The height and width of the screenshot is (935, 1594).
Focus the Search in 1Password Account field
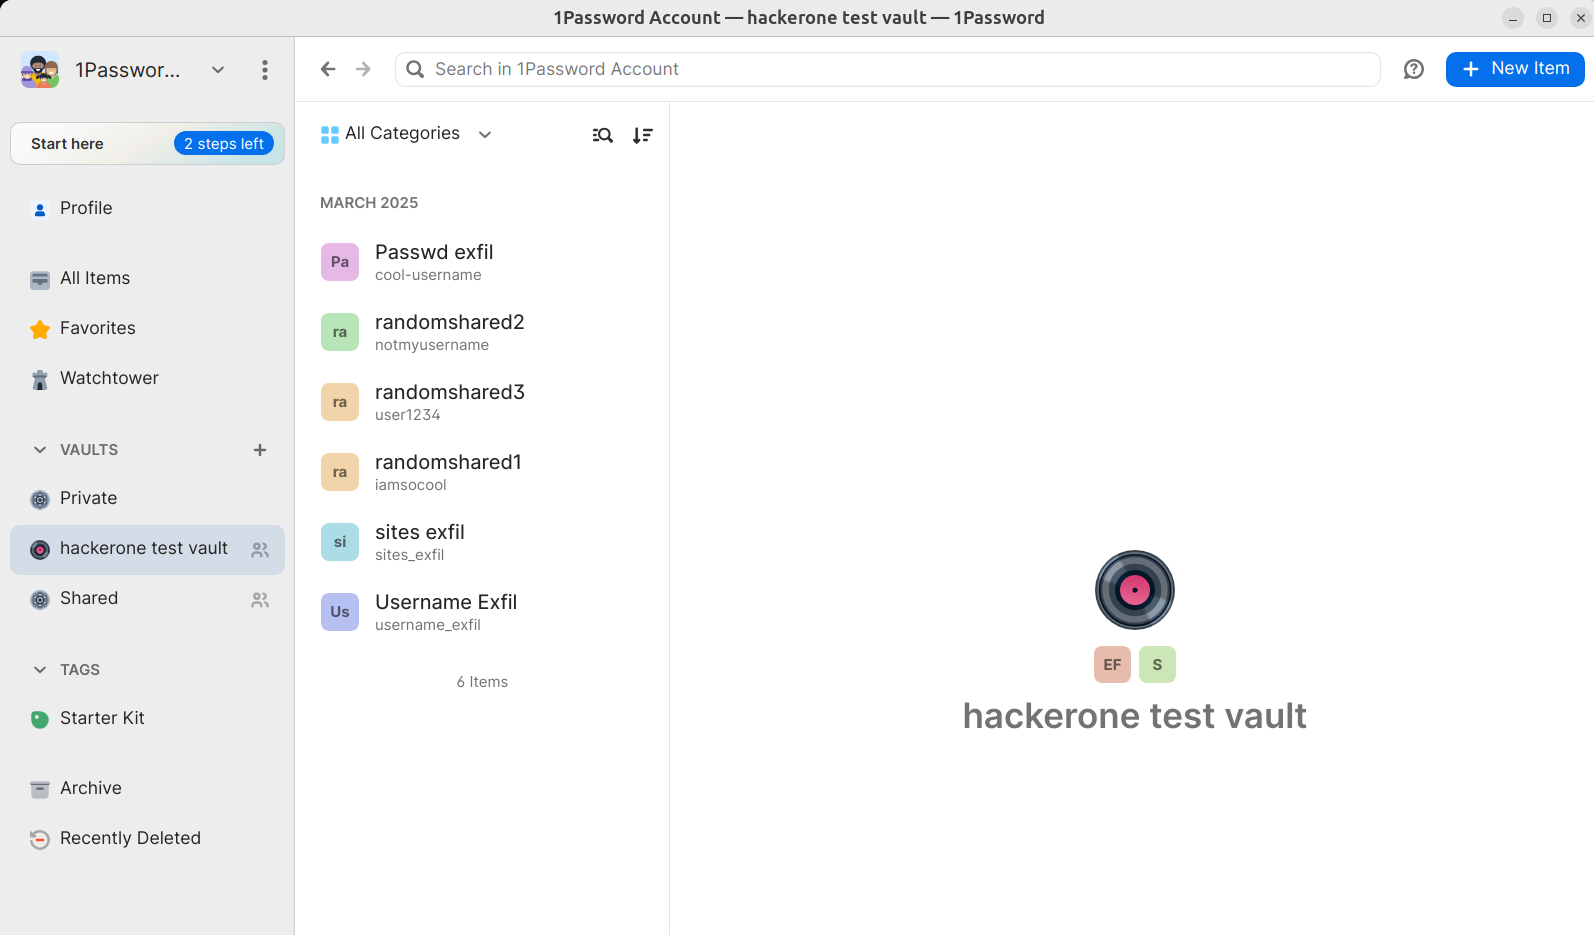tap(888, 69)
